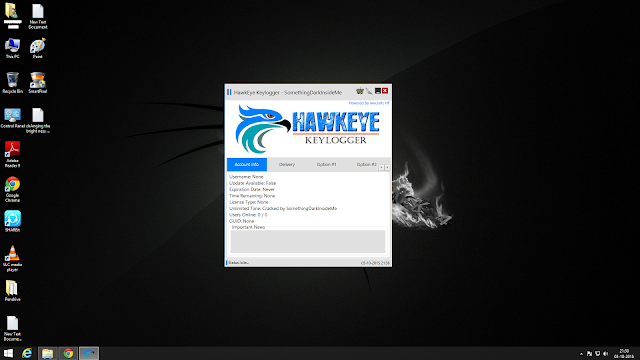
Task: Open the New Text Document at top of desktop
Action: coord(38,16)
